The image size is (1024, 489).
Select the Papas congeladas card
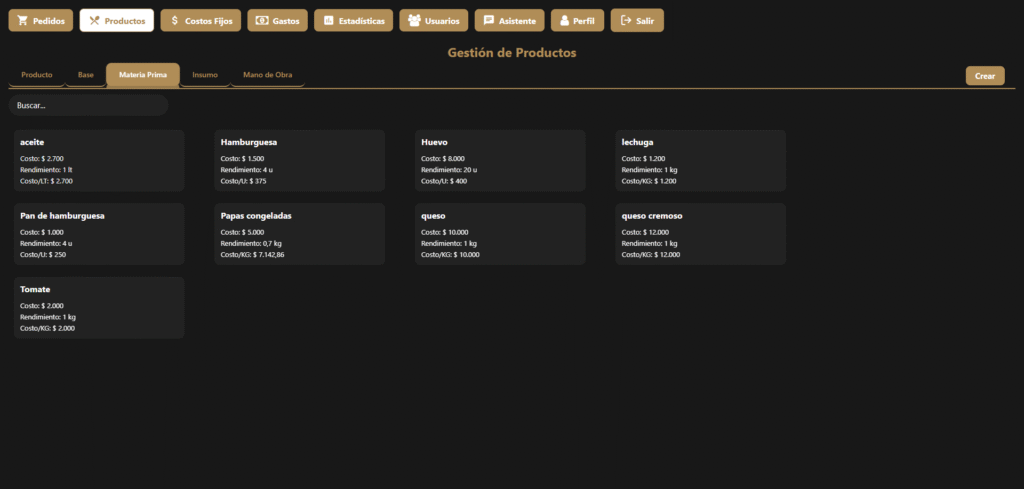(300, 234)
